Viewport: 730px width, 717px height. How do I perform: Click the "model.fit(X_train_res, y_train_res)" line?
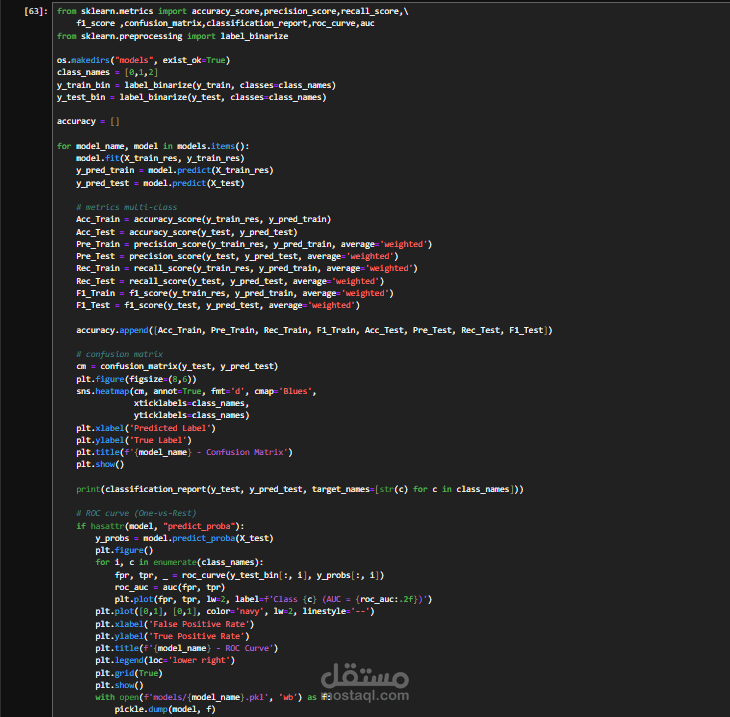tap(160, 158)
